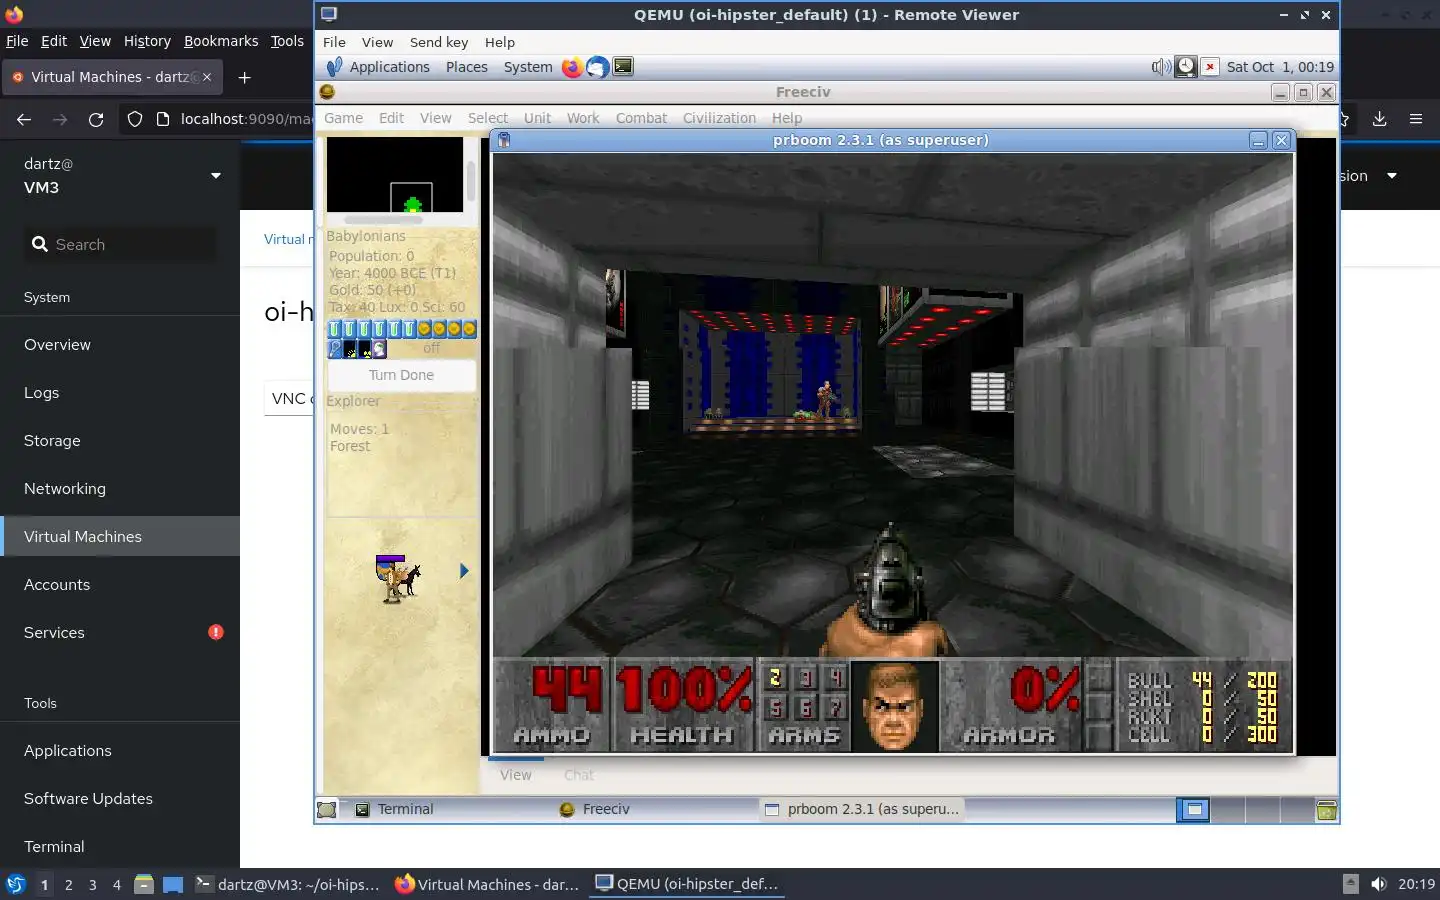1440x900 pixels.
Task: Open Firefox downloads panel
Action: point(1379,119)
